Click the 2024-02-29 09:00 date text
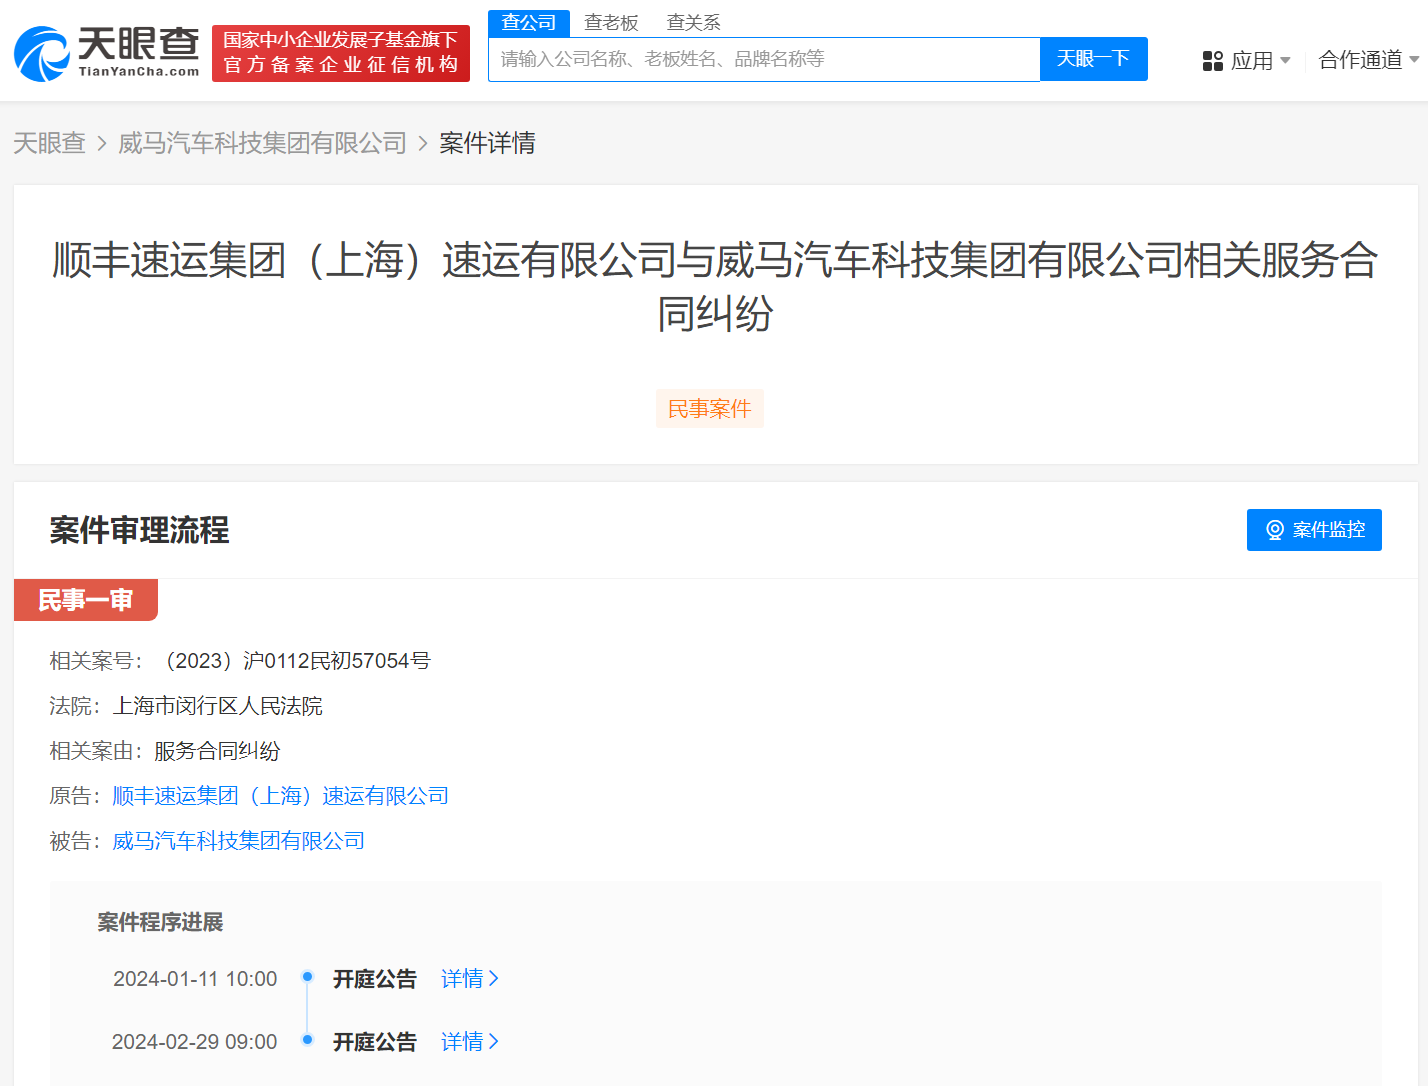Screen dimensions: 1428x1086 (x=195, y=1042)
